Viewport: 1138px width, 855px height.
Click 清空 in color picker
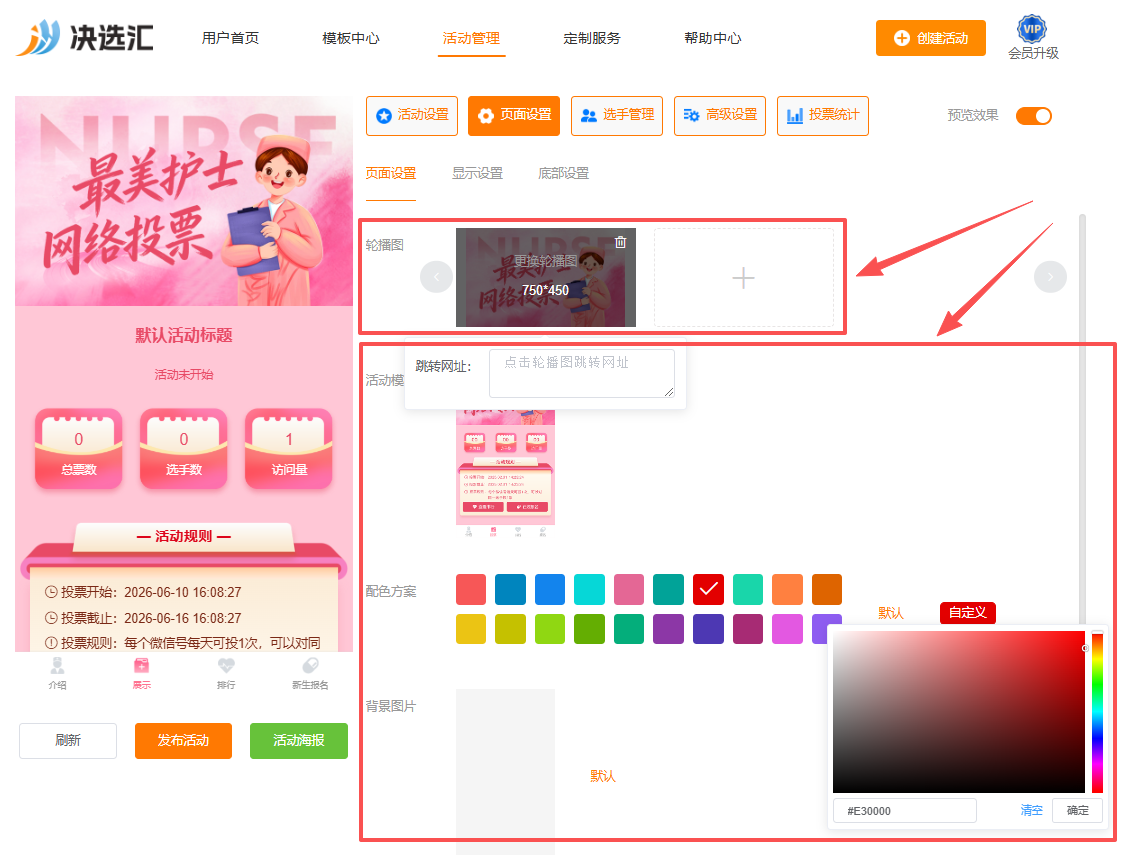tap(1031, 810)
